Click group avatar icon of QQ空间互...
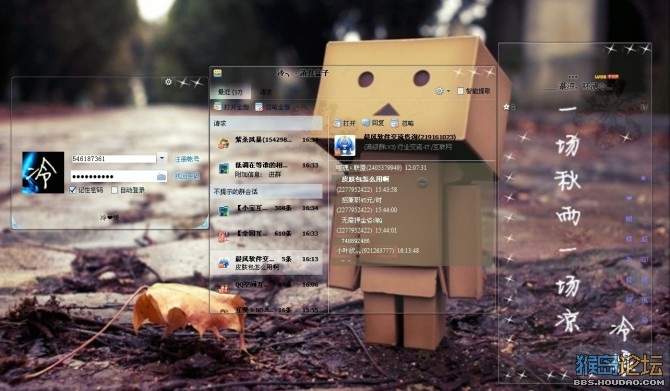 click(223, 288)
